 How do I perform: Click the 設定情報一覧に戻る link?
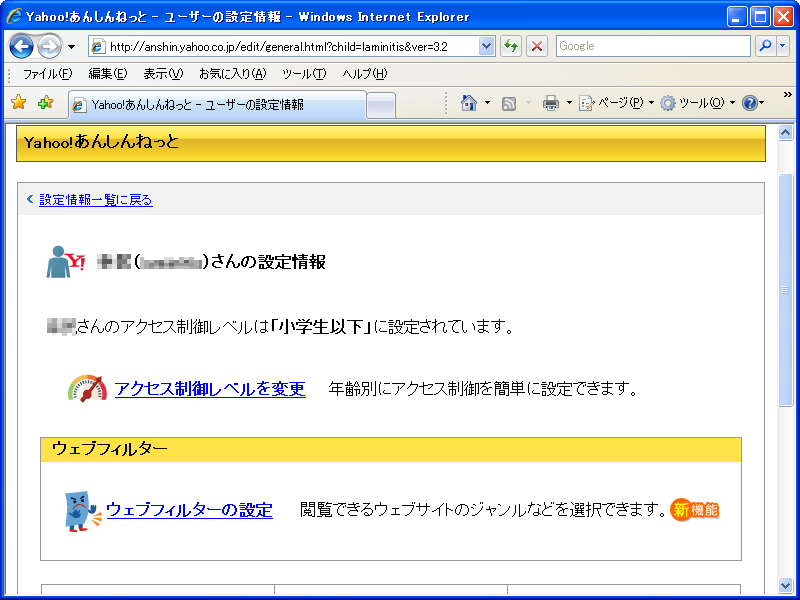click(96, 200)
